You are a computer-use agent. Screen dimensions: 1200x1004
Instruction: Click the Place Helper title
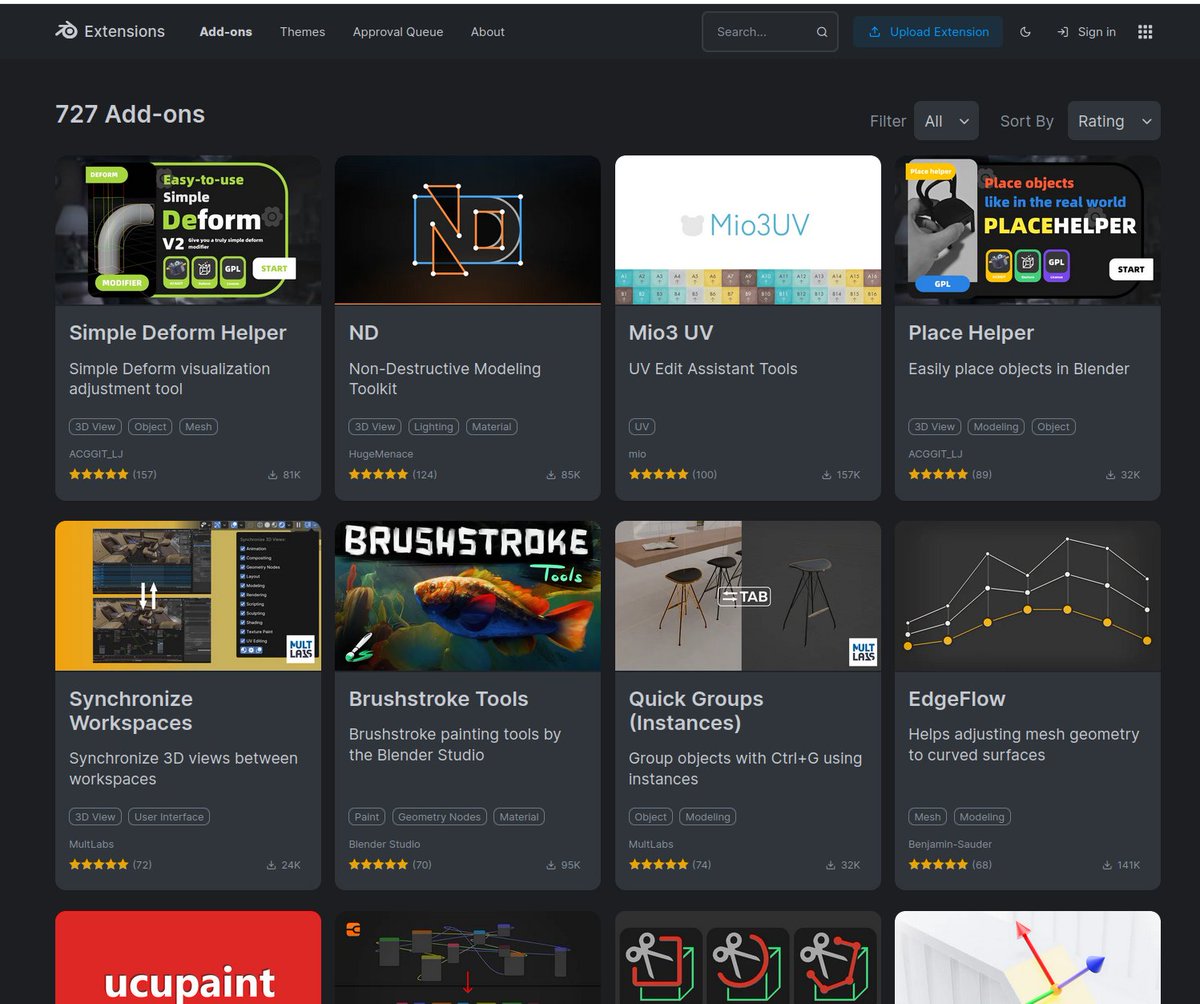coord(971,333)
